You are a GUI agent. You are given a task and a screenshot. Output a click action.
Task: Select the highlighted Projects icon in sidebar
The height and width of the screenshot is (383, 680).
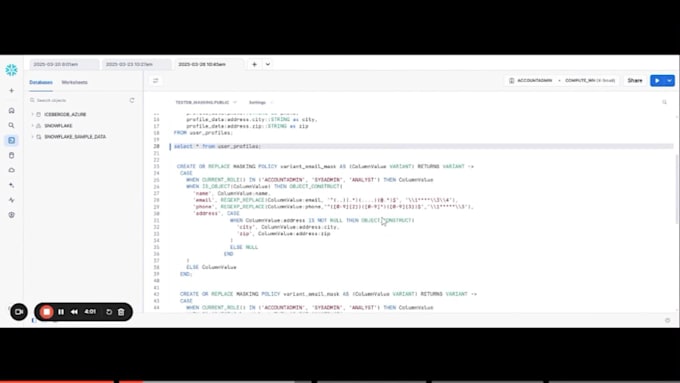[x=12, y=140]
